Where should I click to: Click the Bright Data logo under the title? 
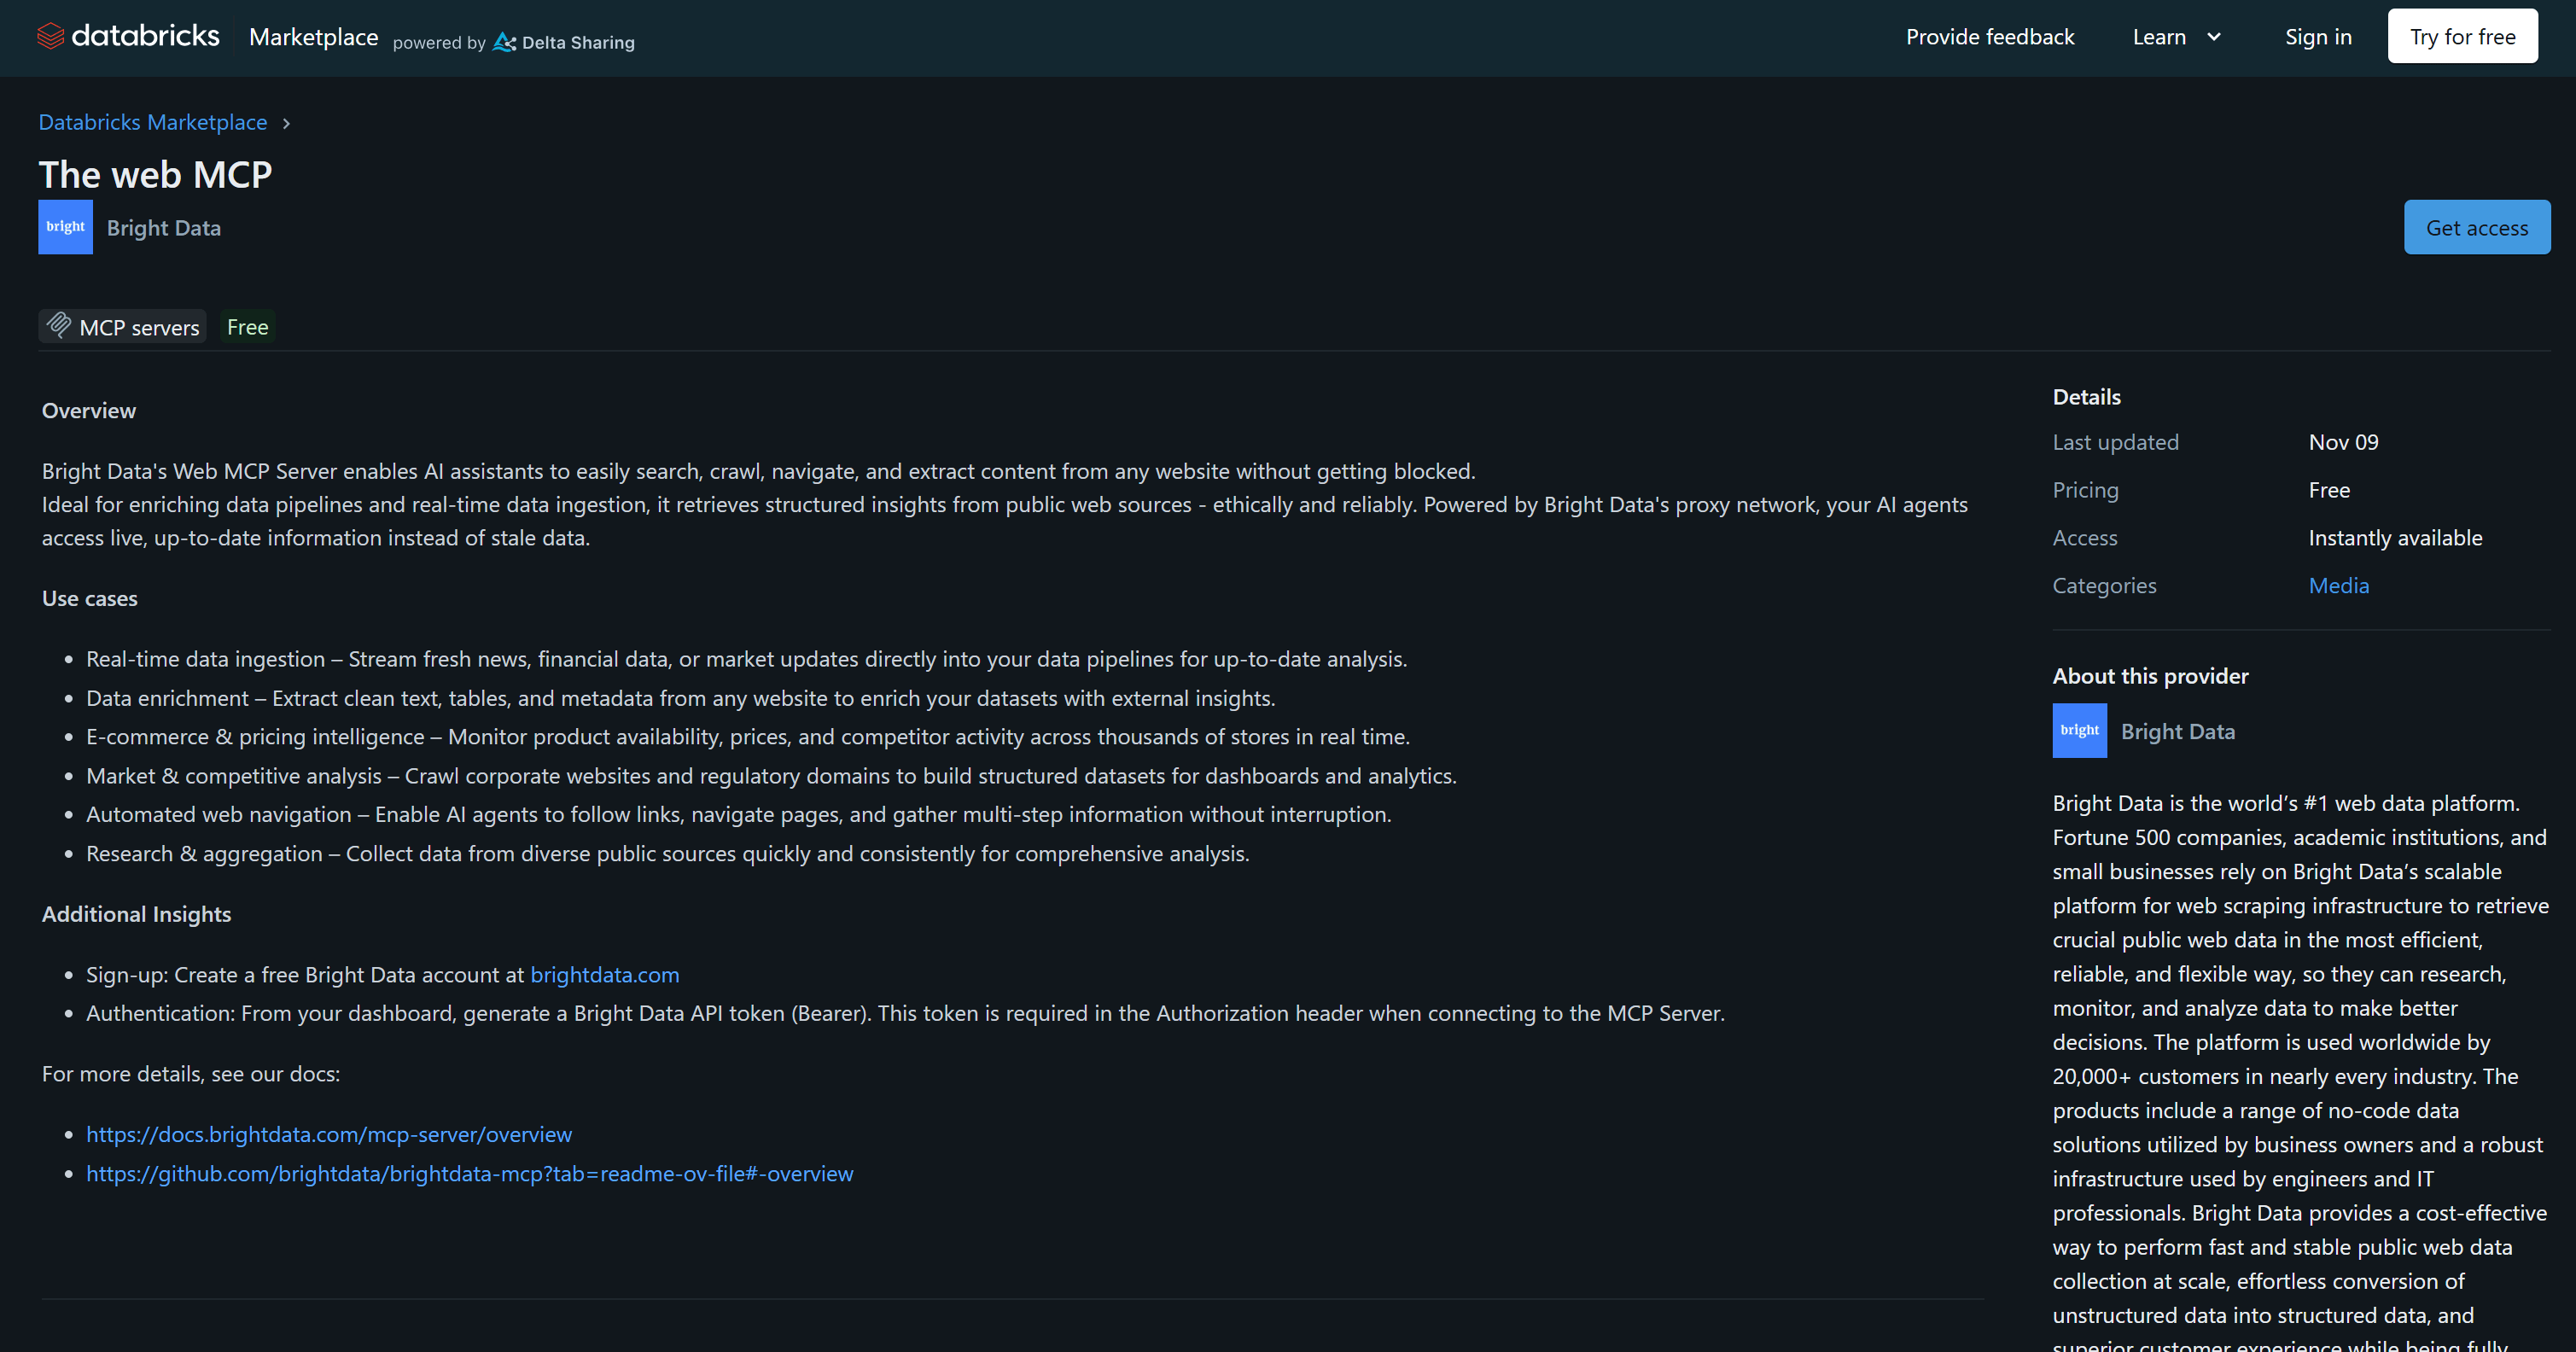[x=65, y=227]
